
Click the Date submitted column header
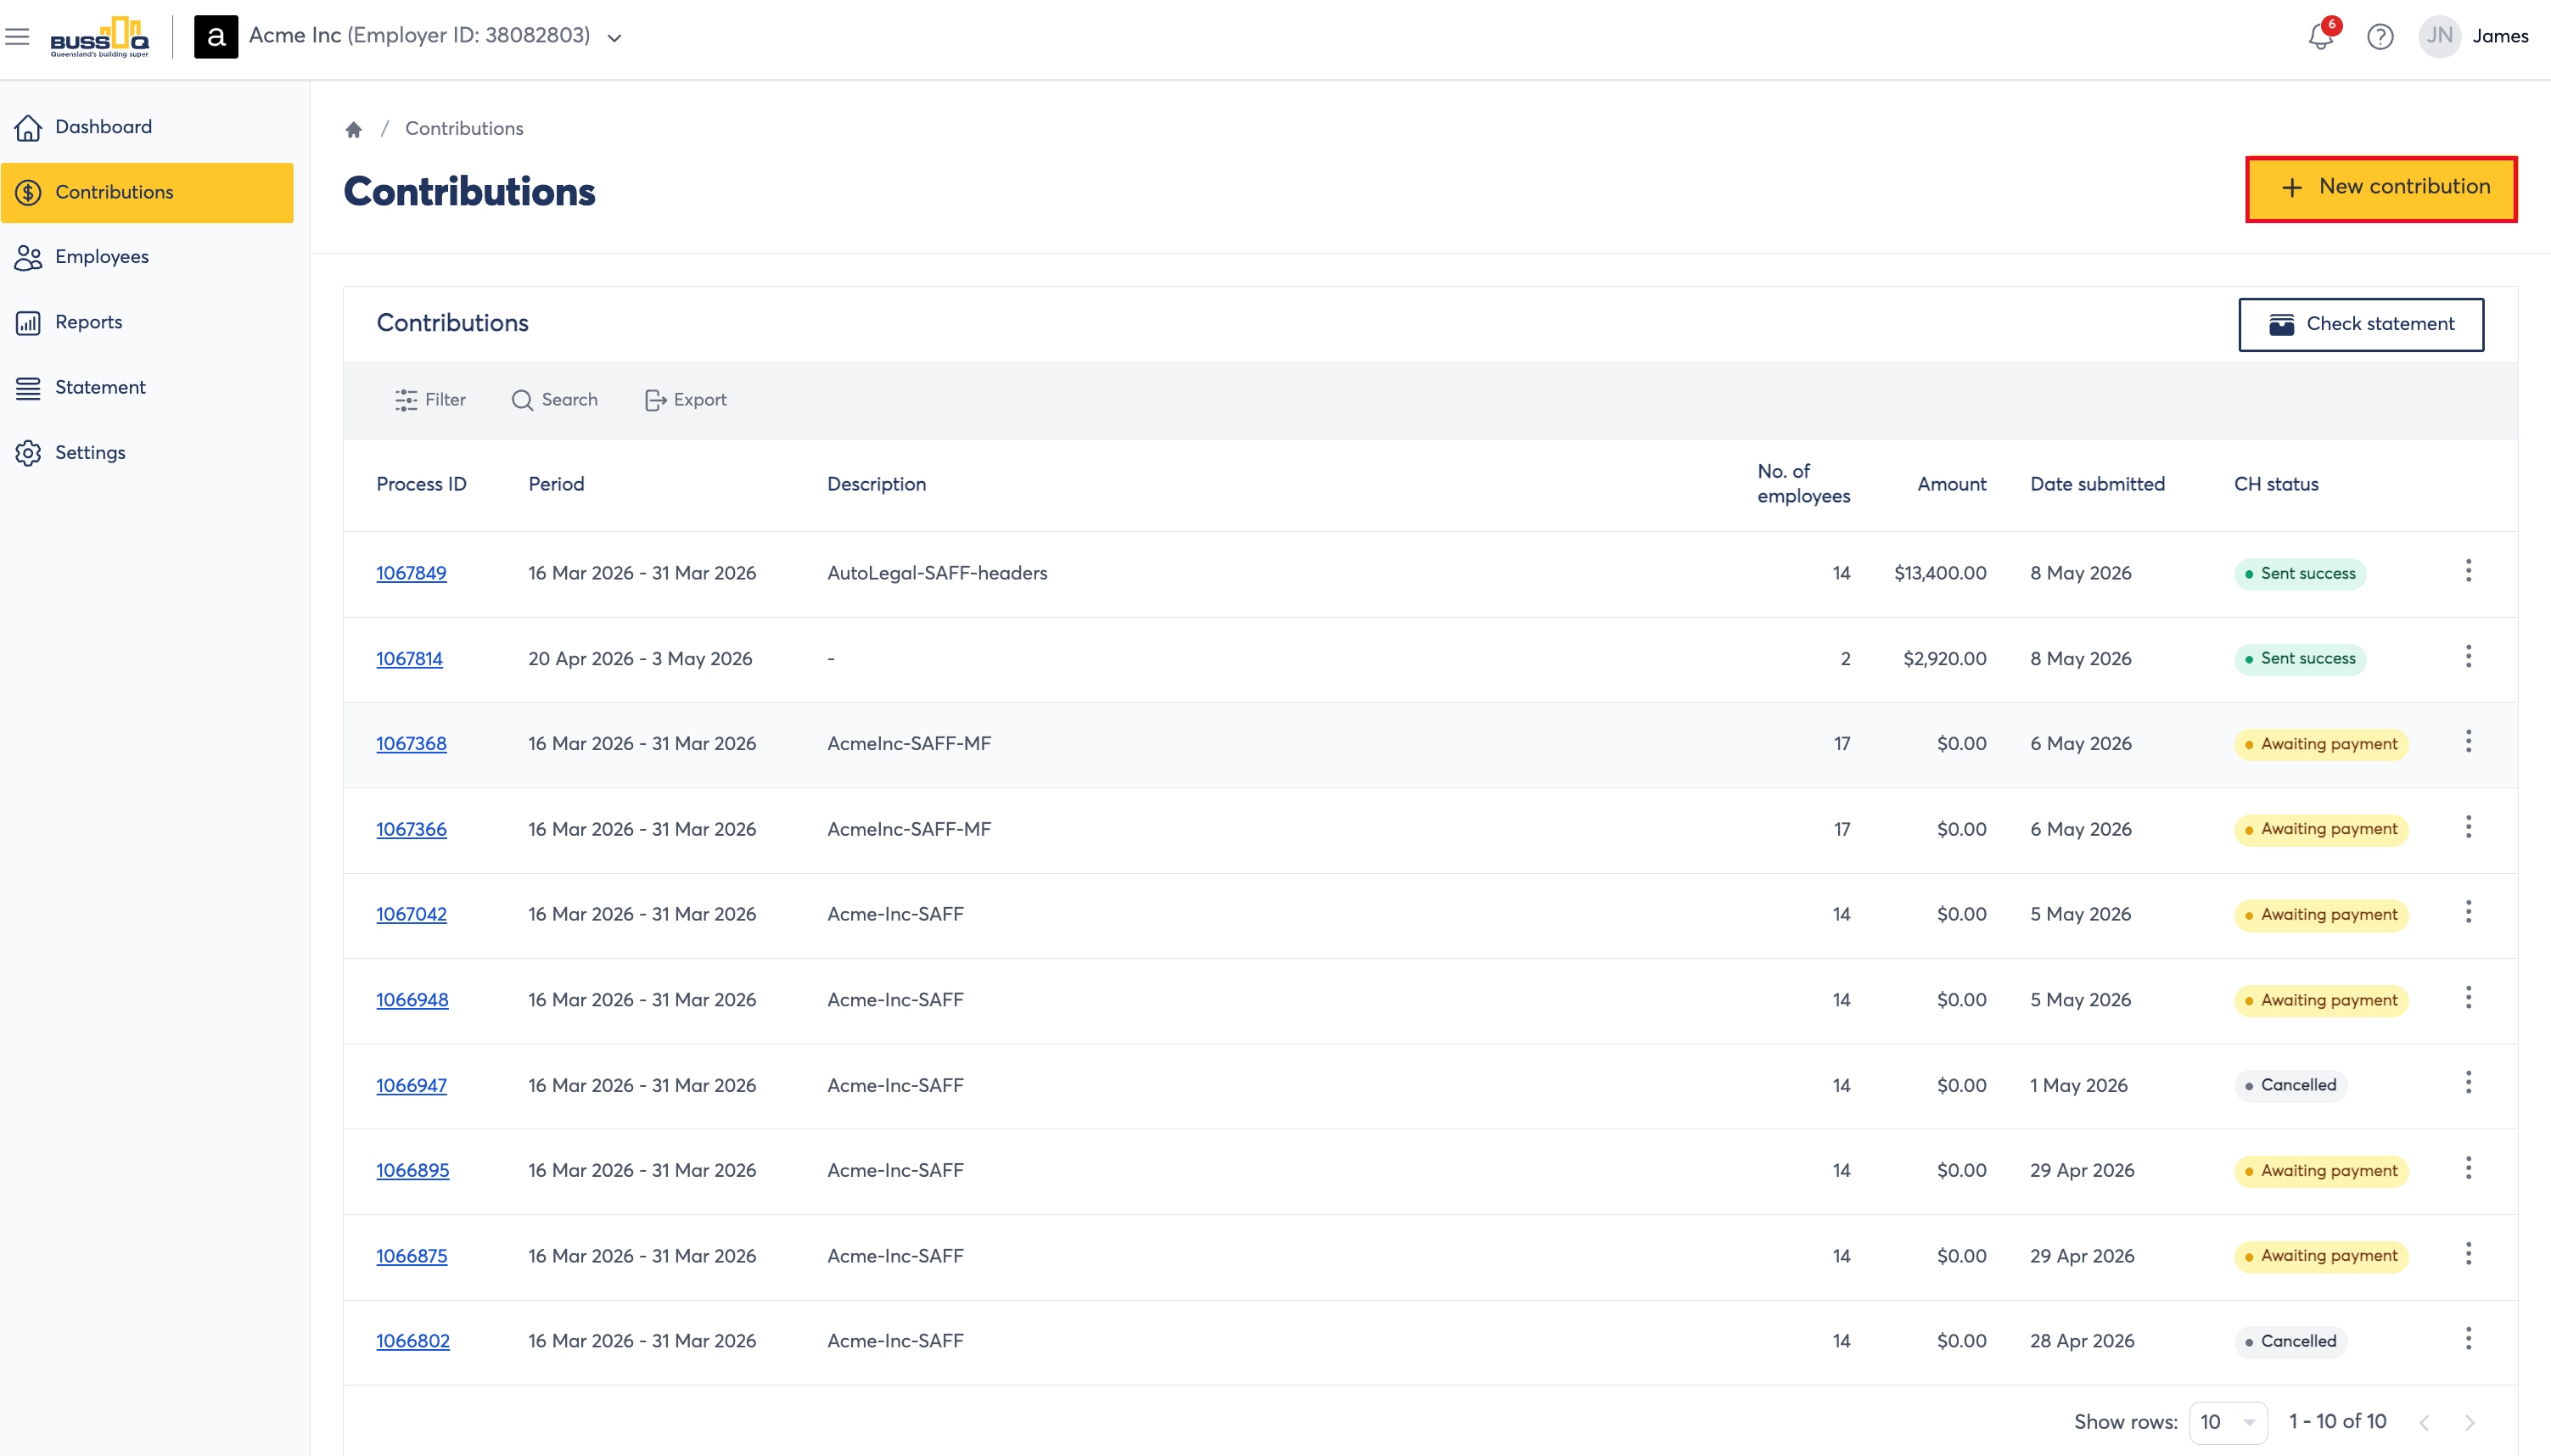[2097, 484]
